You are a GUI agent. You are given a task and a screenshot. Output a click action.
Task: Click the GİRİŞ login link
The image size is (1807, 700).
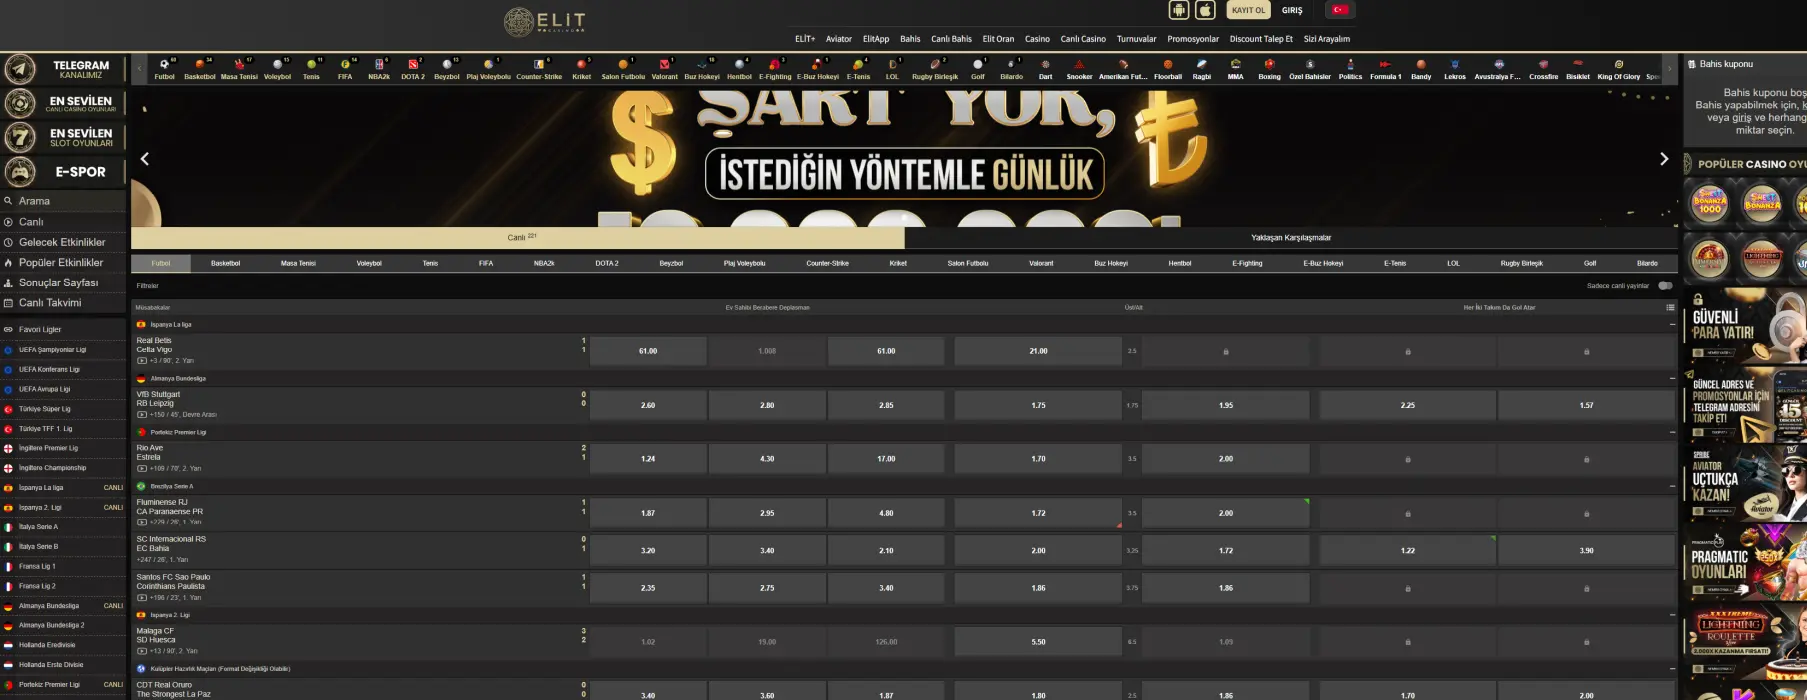[1292, 10]
